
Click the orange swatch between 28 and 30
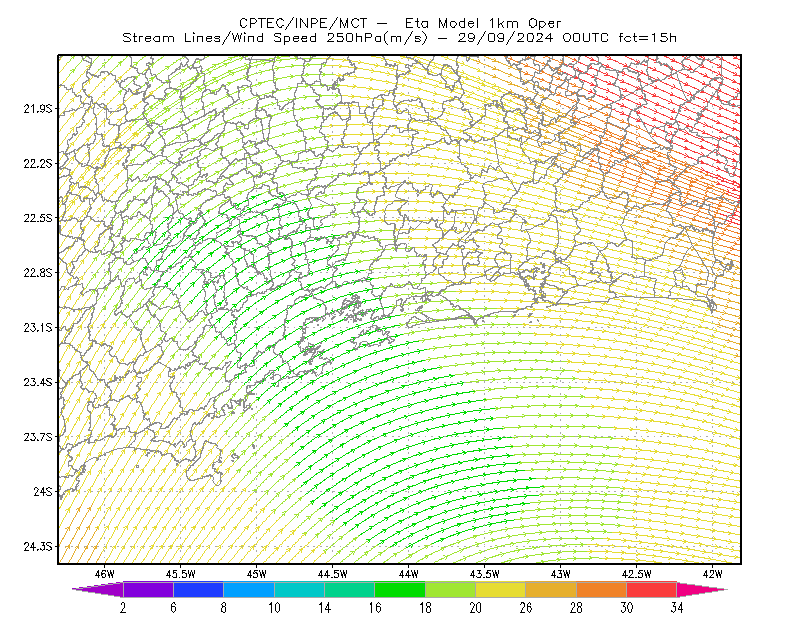click(602, 589)
